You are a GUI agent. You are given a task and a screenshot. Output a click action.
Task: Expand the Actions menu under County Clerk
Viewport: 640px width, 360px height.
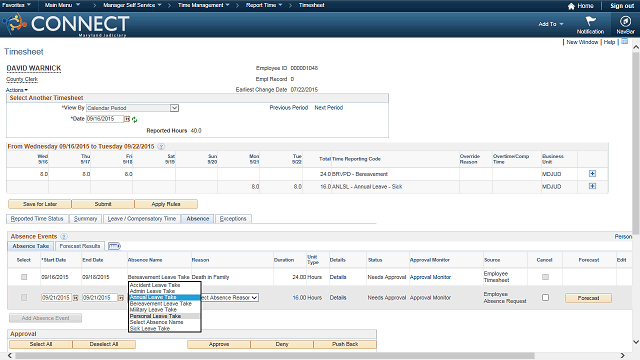[17, 90]
